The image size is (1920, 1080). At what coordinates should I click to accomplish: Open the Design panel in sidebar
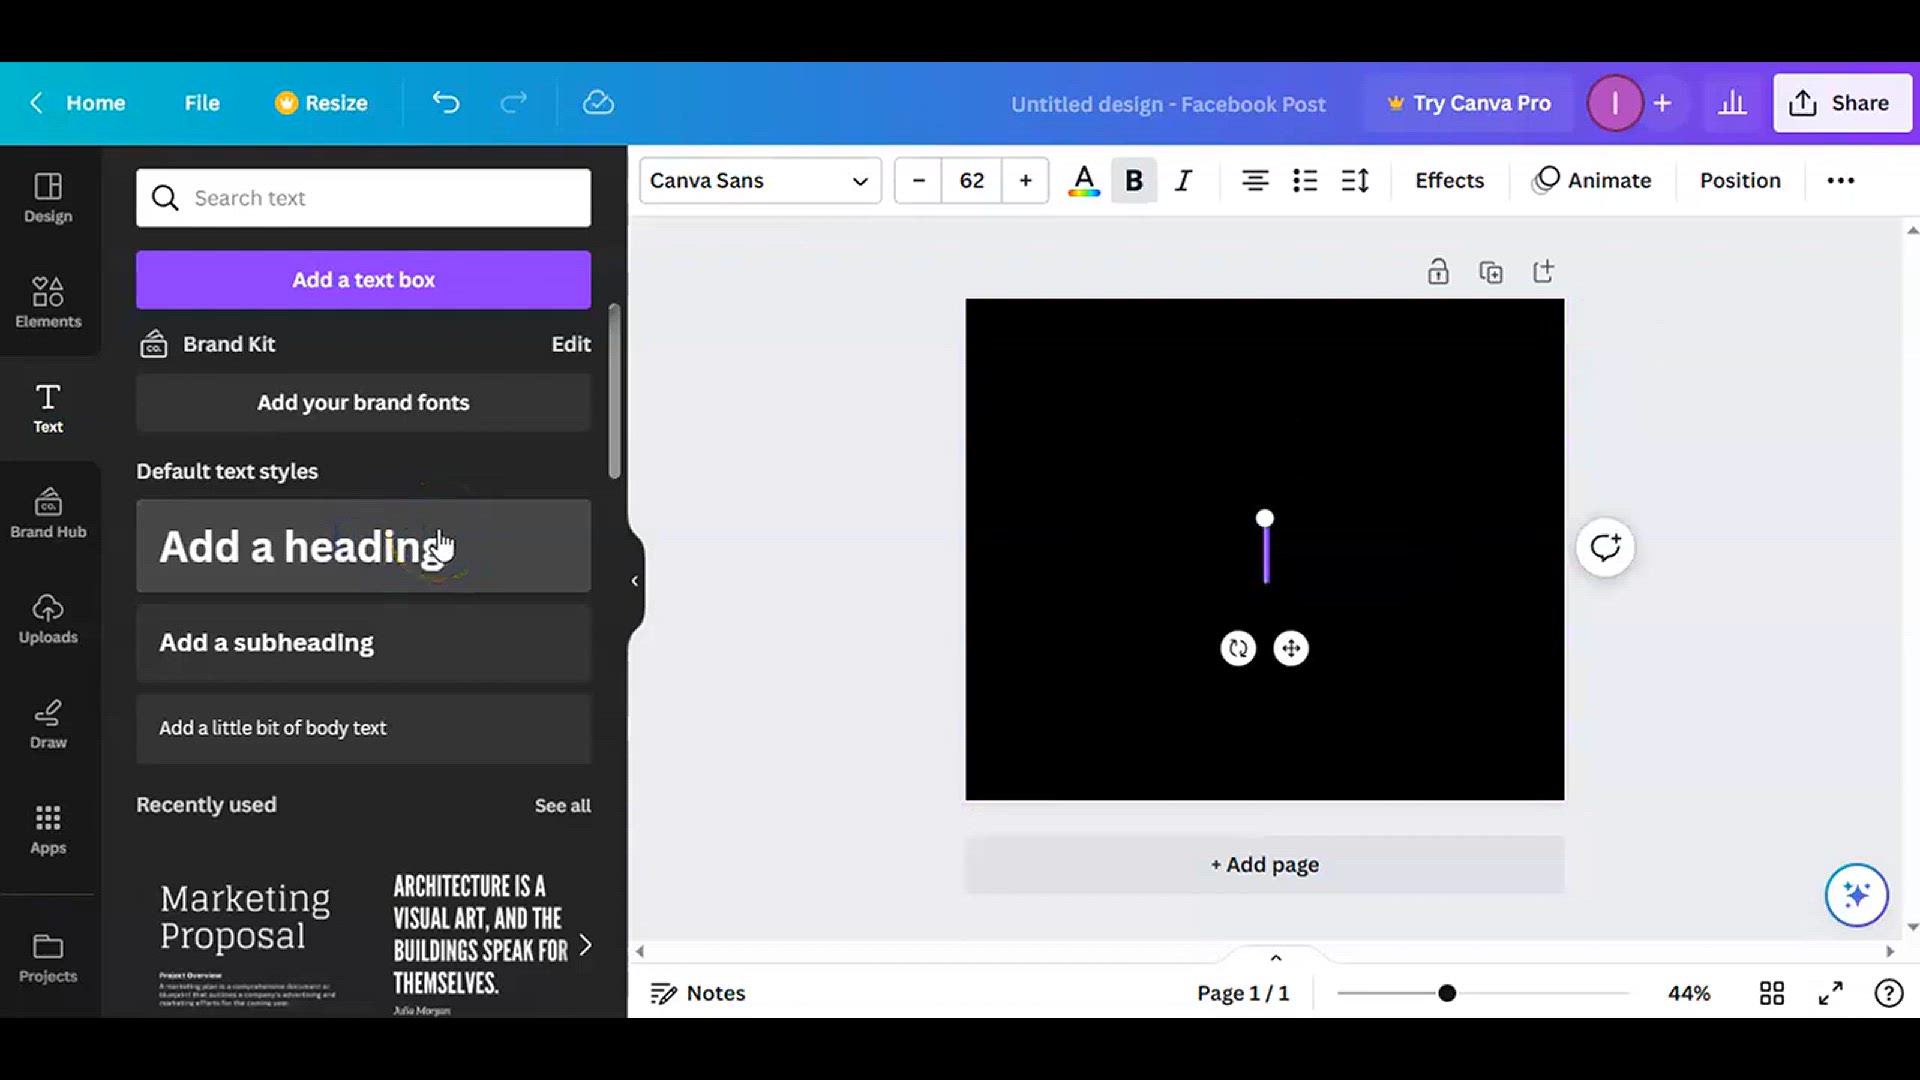(48, 198)
